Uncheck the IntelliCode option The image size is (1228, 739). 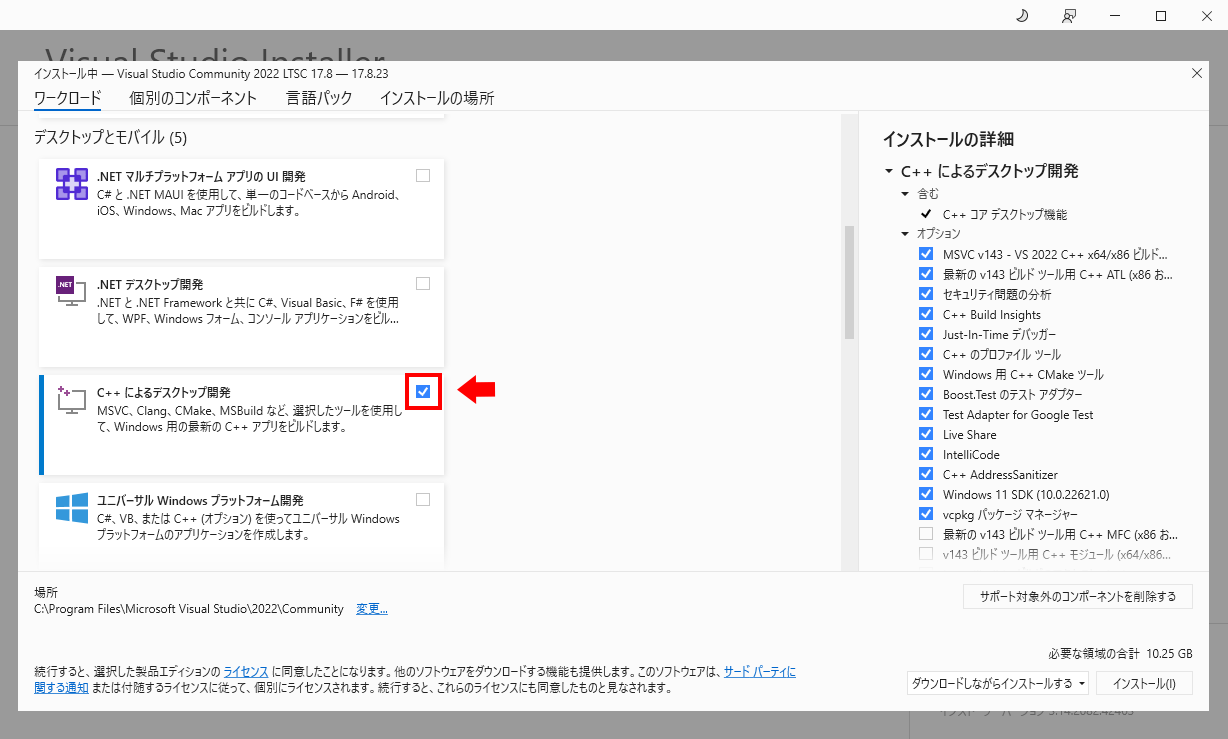(925, 454)
